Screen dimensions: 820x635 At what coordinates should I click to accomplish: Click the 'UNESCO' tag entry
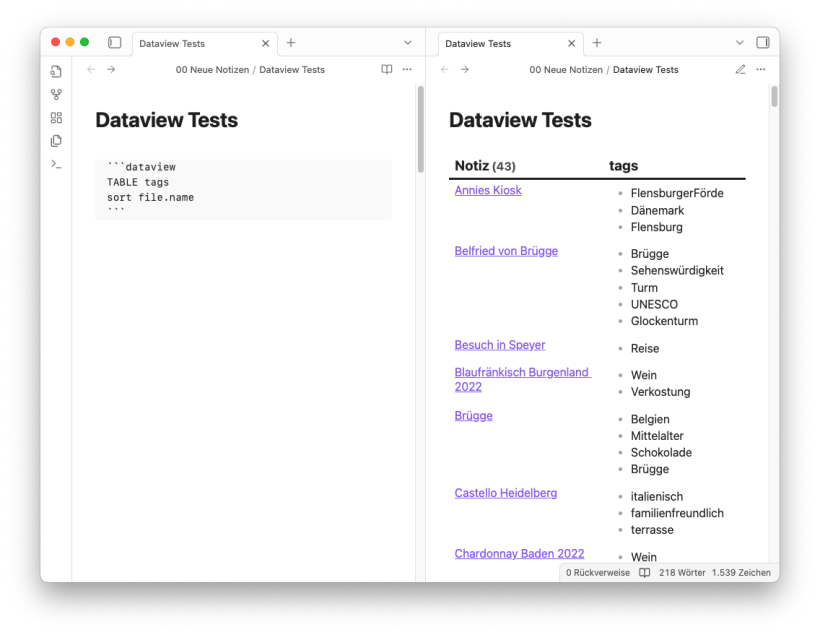pos(654,304)
